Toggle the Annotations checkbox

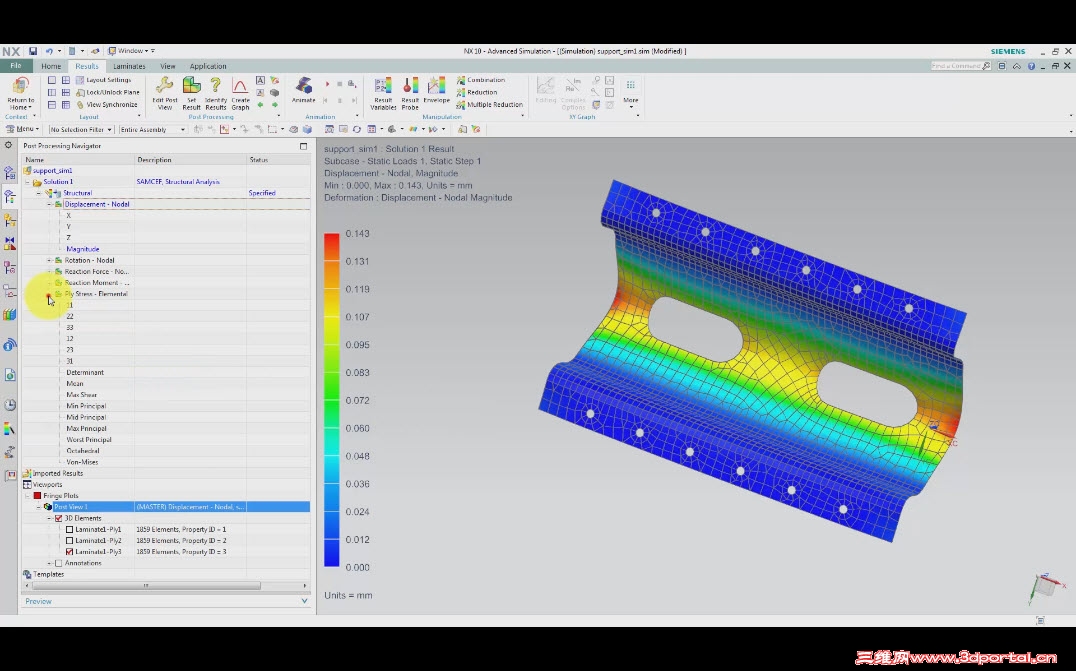click(x=58, y=563)
